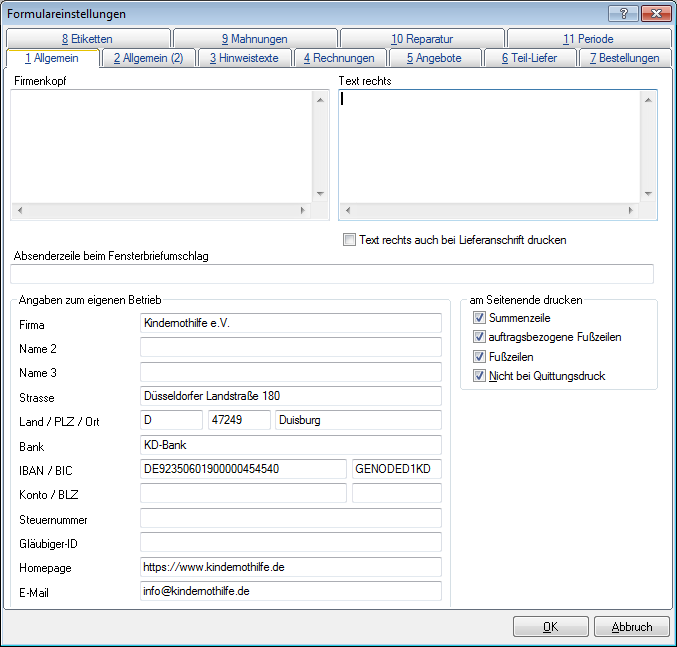Screen dimensions: 677x647
Task: Uncheck the Summenzeile checkbox
Action: [x=480, y=318]
